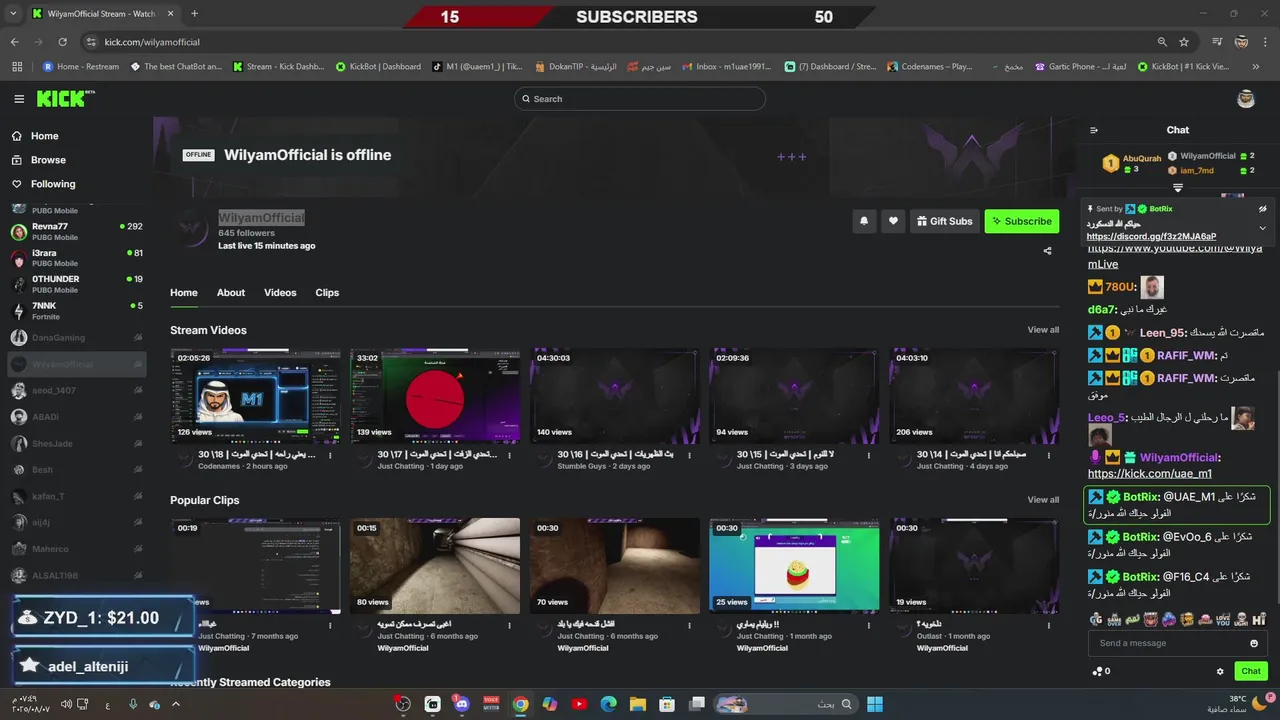
Task: Open Microsoft Edge from the taskbar
Action: pos(608,704)
